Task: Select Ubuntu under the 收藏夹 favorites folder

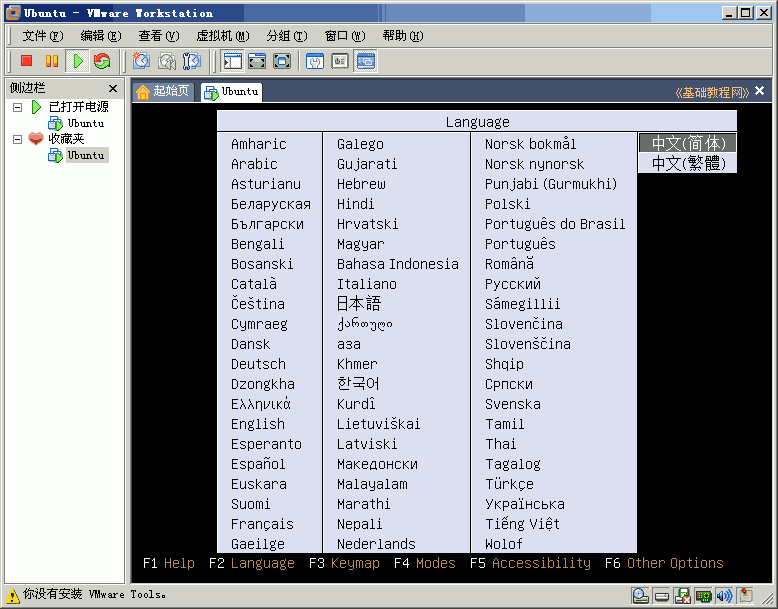Action: tap(86, 155)
